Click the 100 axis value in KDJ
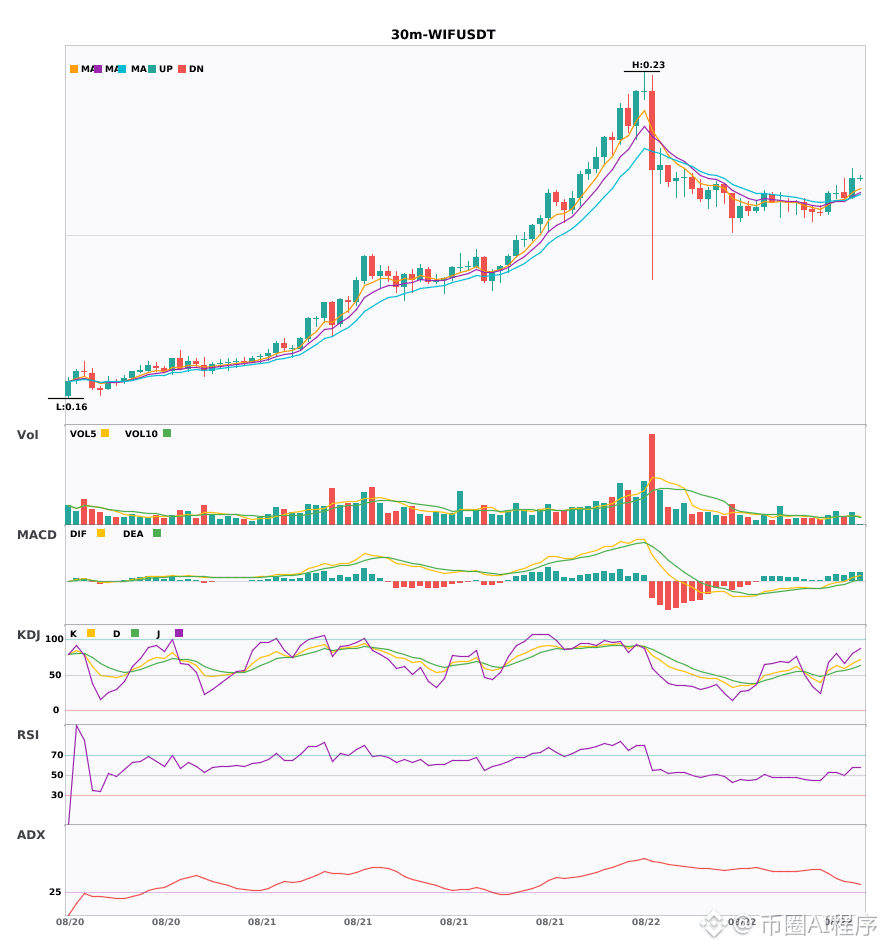 (x=55, y=639)
